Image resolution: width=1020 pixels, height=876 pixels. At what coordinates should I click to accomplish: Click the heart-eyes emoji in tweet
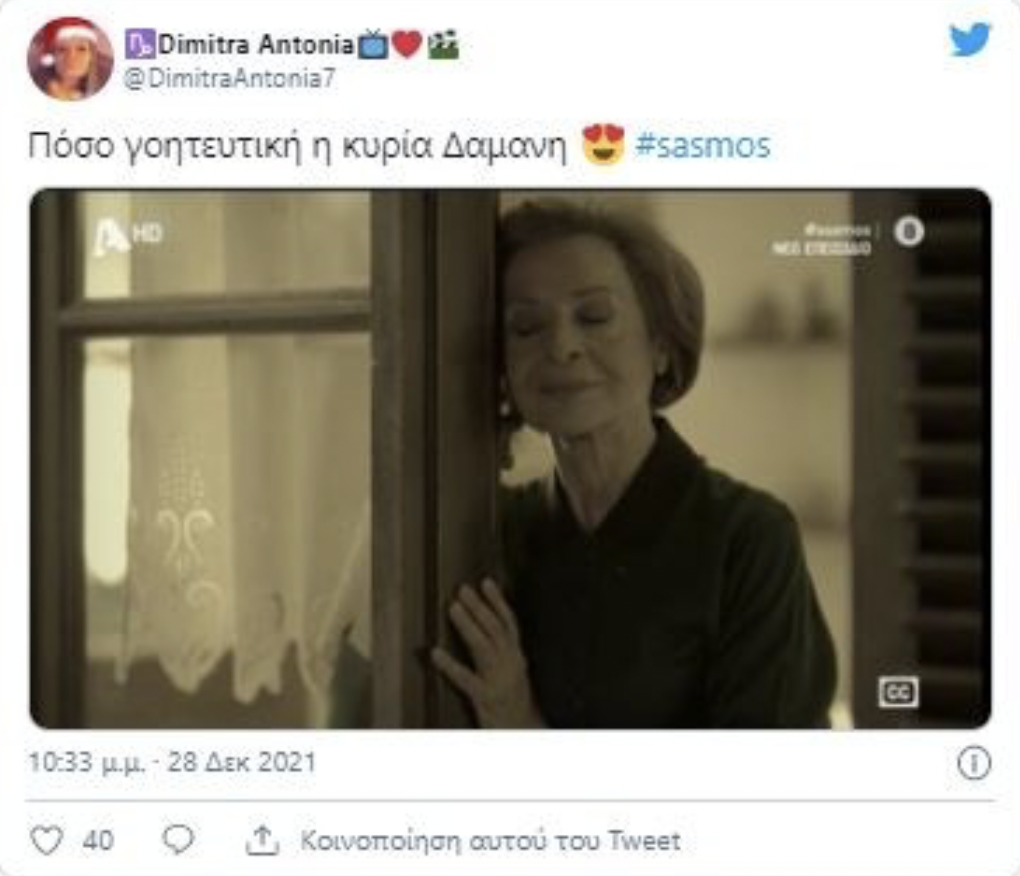coord(603,144)
